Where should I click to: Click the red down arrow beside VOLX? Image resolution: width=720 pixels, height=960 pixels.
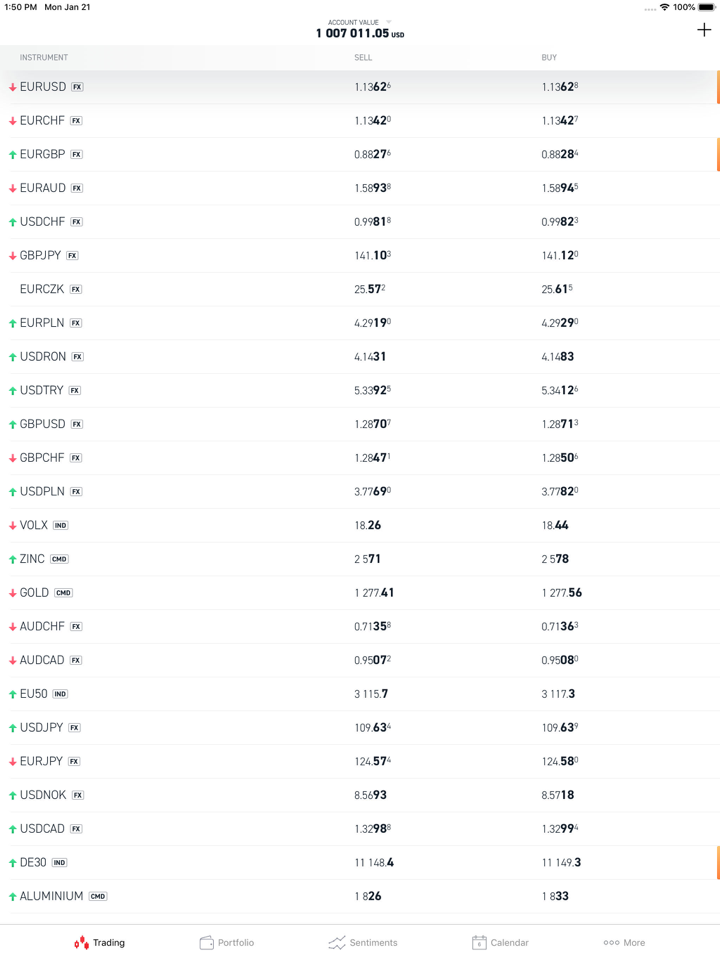coord(13,526)
